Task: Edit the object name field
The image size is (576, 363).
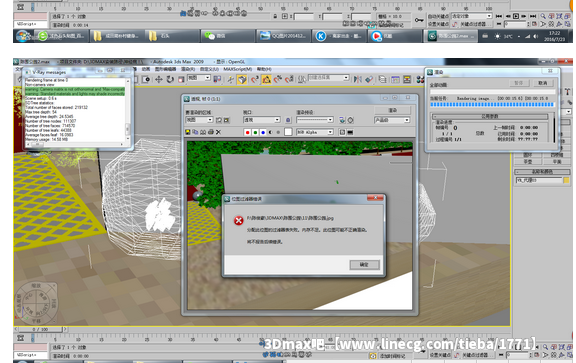Action: click(x=539, y=180)
